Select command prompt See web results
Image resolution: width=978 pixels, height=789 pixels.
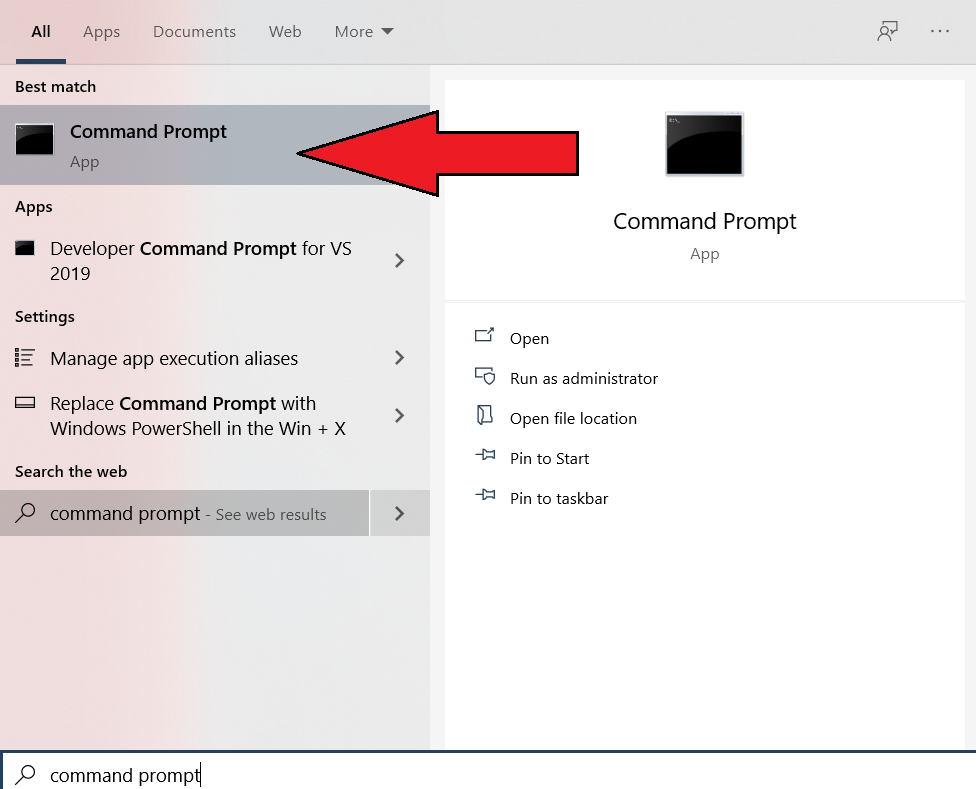tap(185, 513)
